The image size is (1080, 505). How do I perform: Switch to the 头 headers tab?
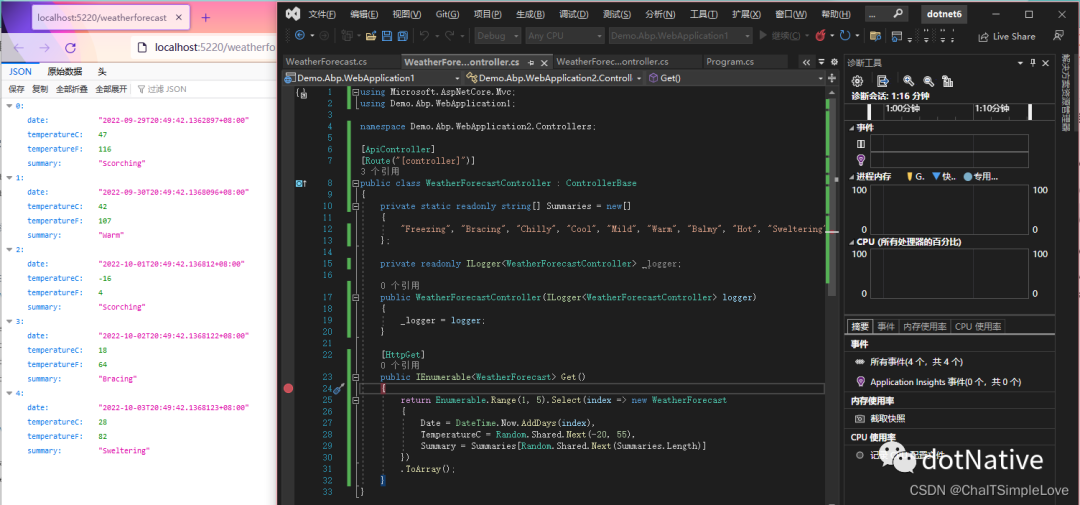point(101,72)
